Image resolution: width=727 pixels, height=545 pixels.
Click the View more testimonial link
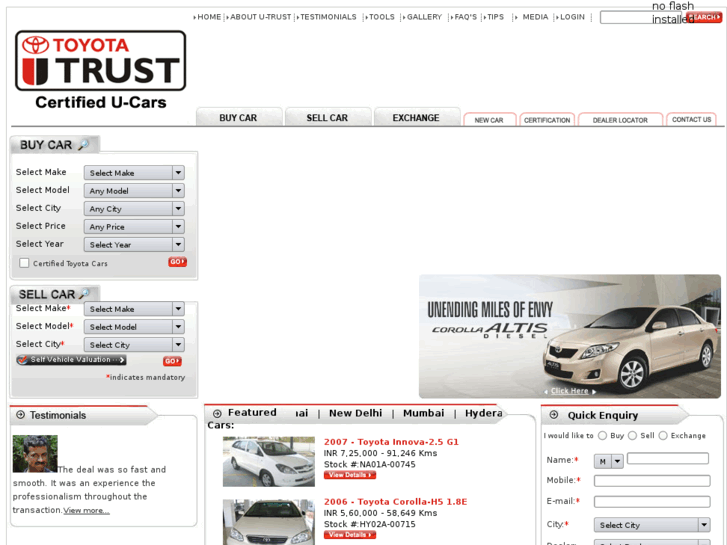[x=87, y=510]
